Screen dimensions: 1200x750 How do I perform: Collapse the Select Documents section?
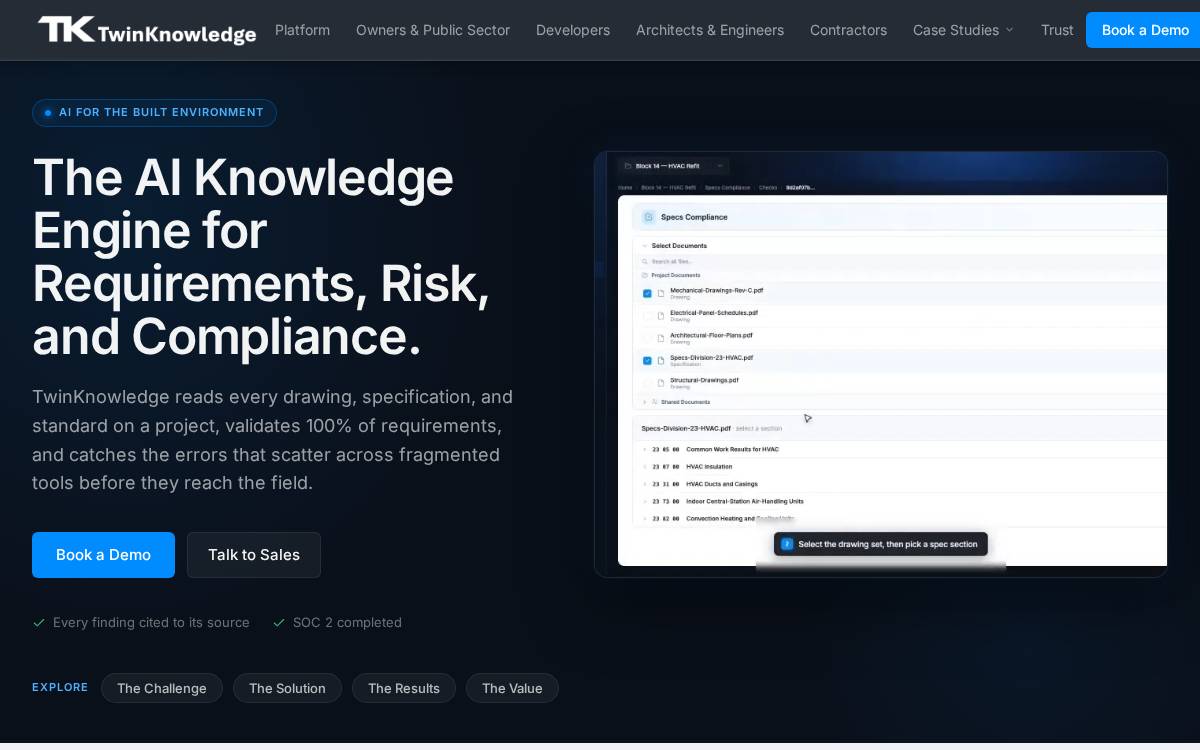click(x=645, y=246)
